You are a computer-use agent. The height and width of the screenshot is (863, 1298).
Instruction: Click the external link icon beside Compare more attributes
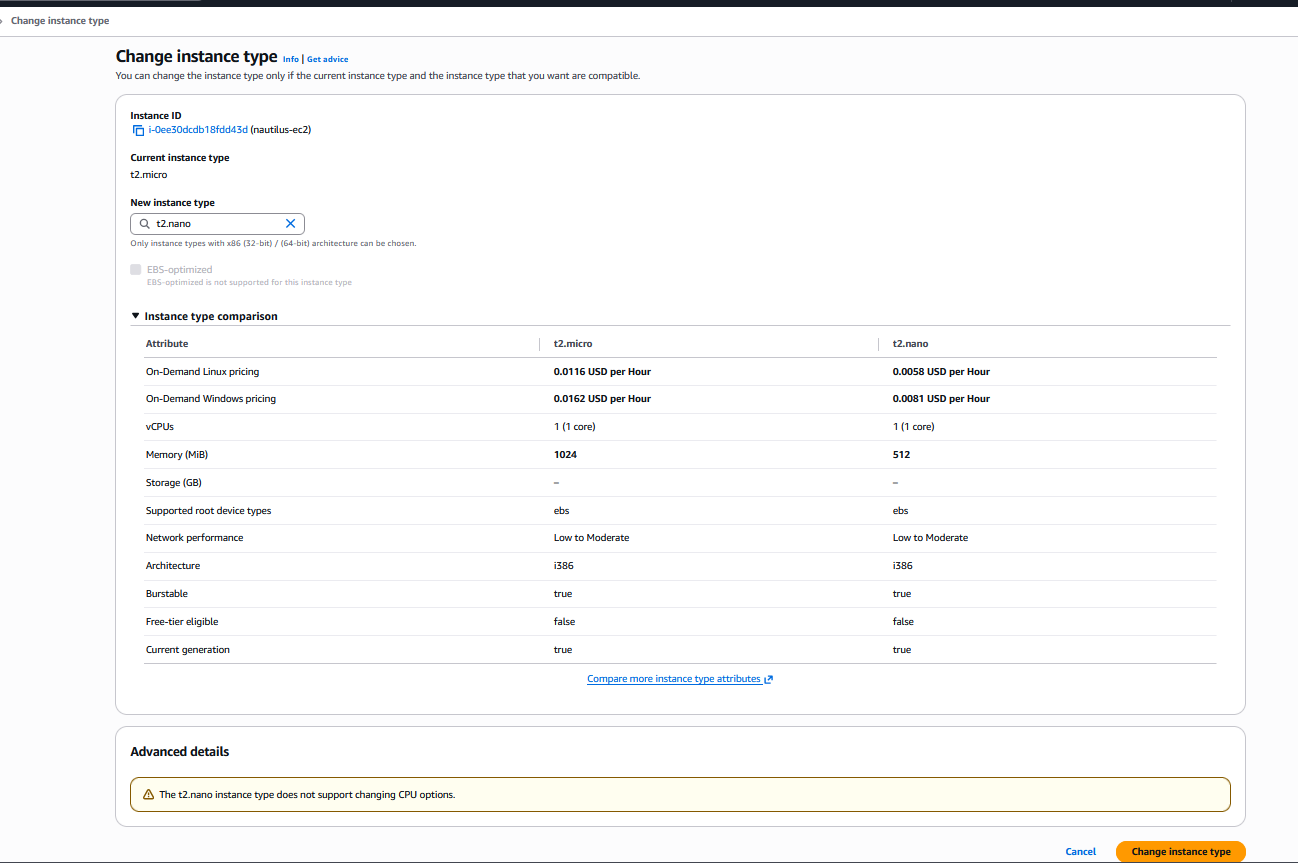(x=769, y=679)
